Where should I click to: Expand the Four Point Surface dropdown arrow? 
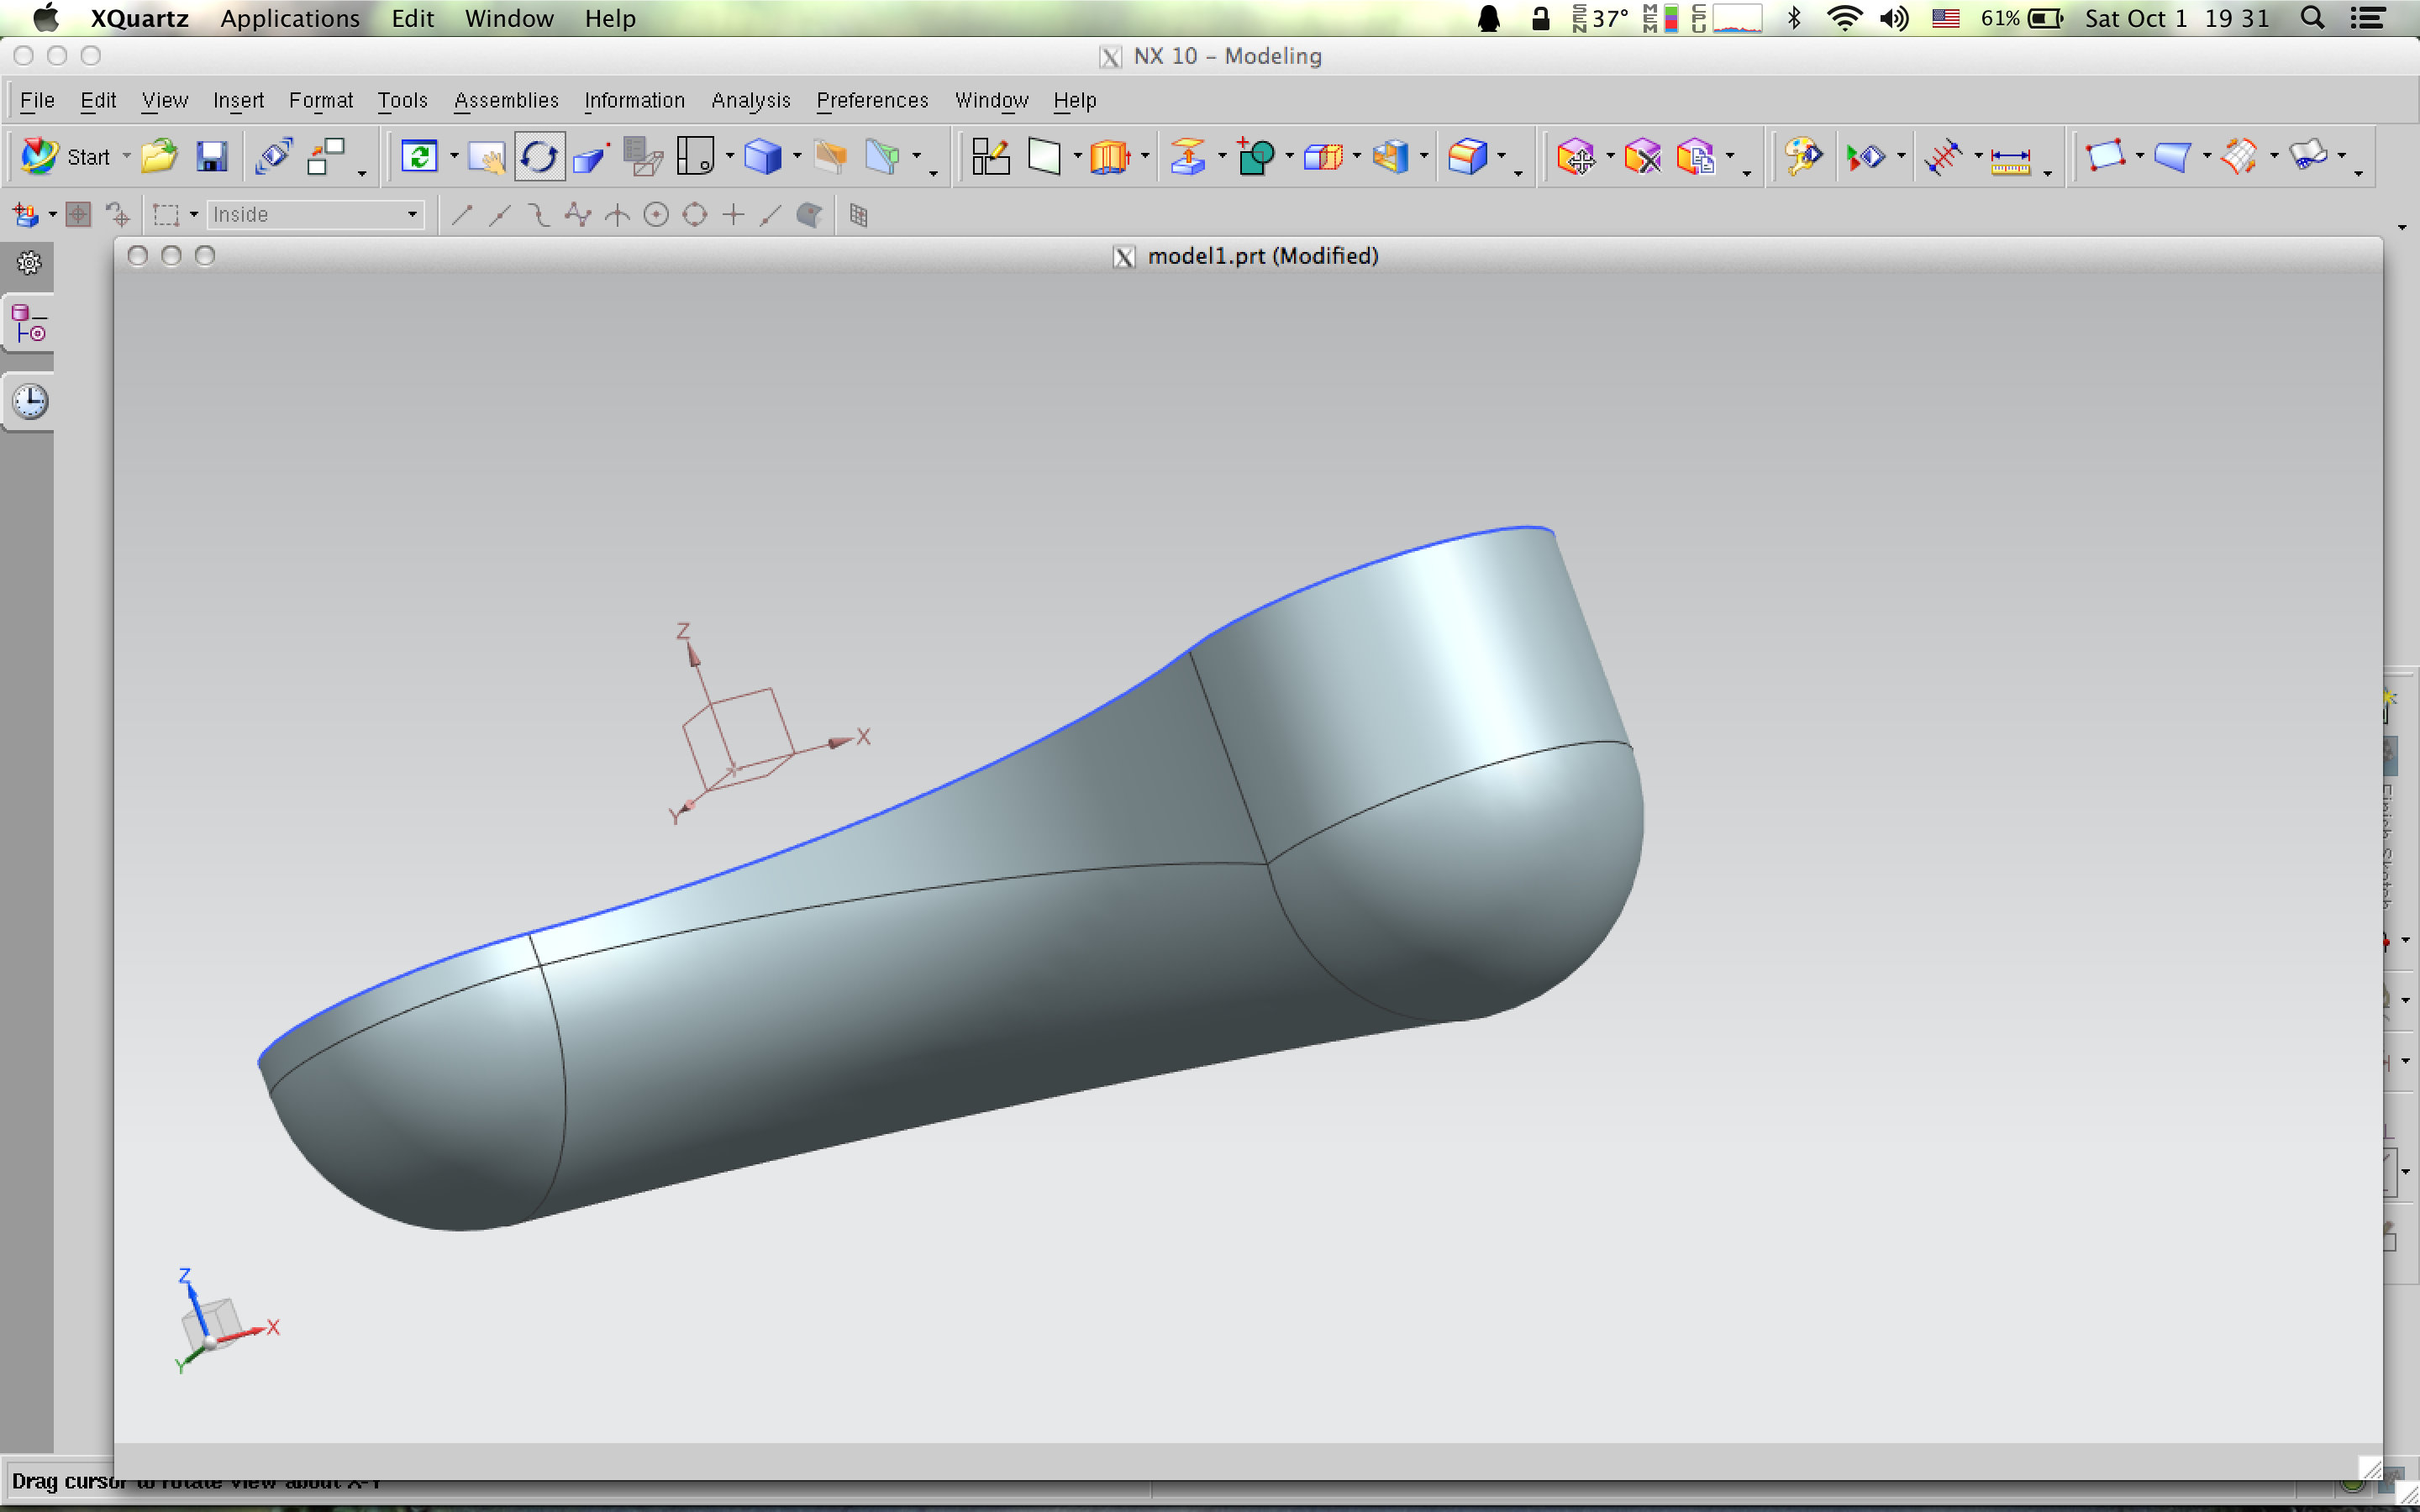(x=2139, y=157)
